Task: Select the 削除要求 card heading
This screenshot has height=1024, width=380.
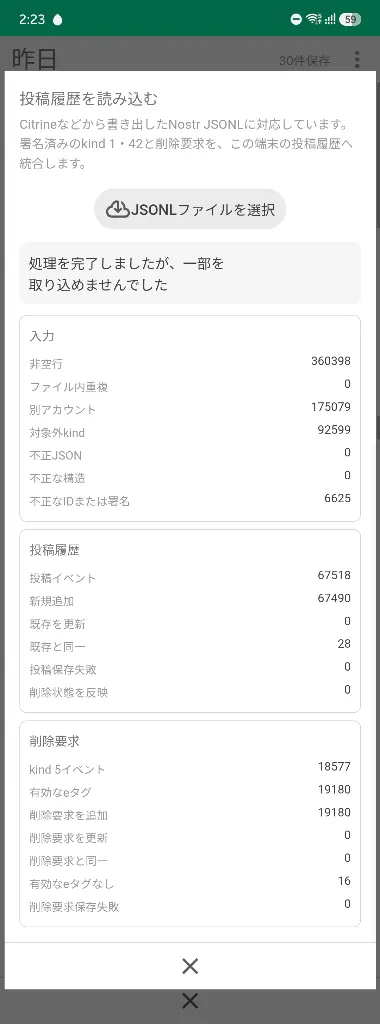Action: click(x=54, y=741)
